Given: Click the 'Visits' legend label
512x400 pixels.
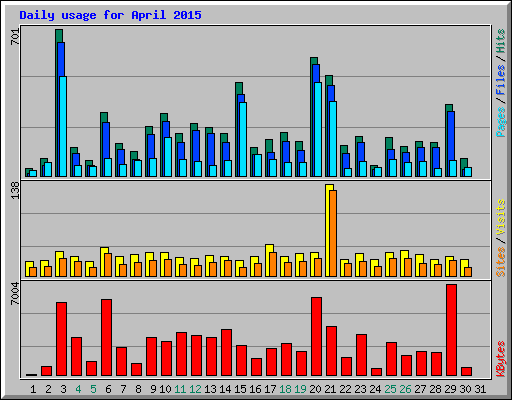Looking at the screenshot, I should click(500, 217).
